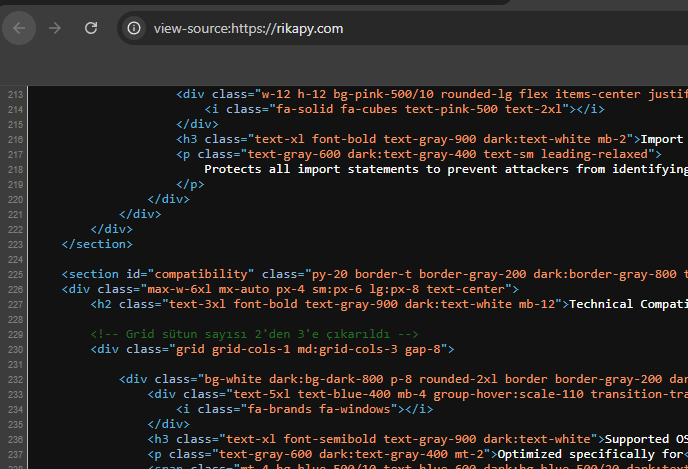
Task: Click line number 230 in gutter
Action: tap(15, 350)
